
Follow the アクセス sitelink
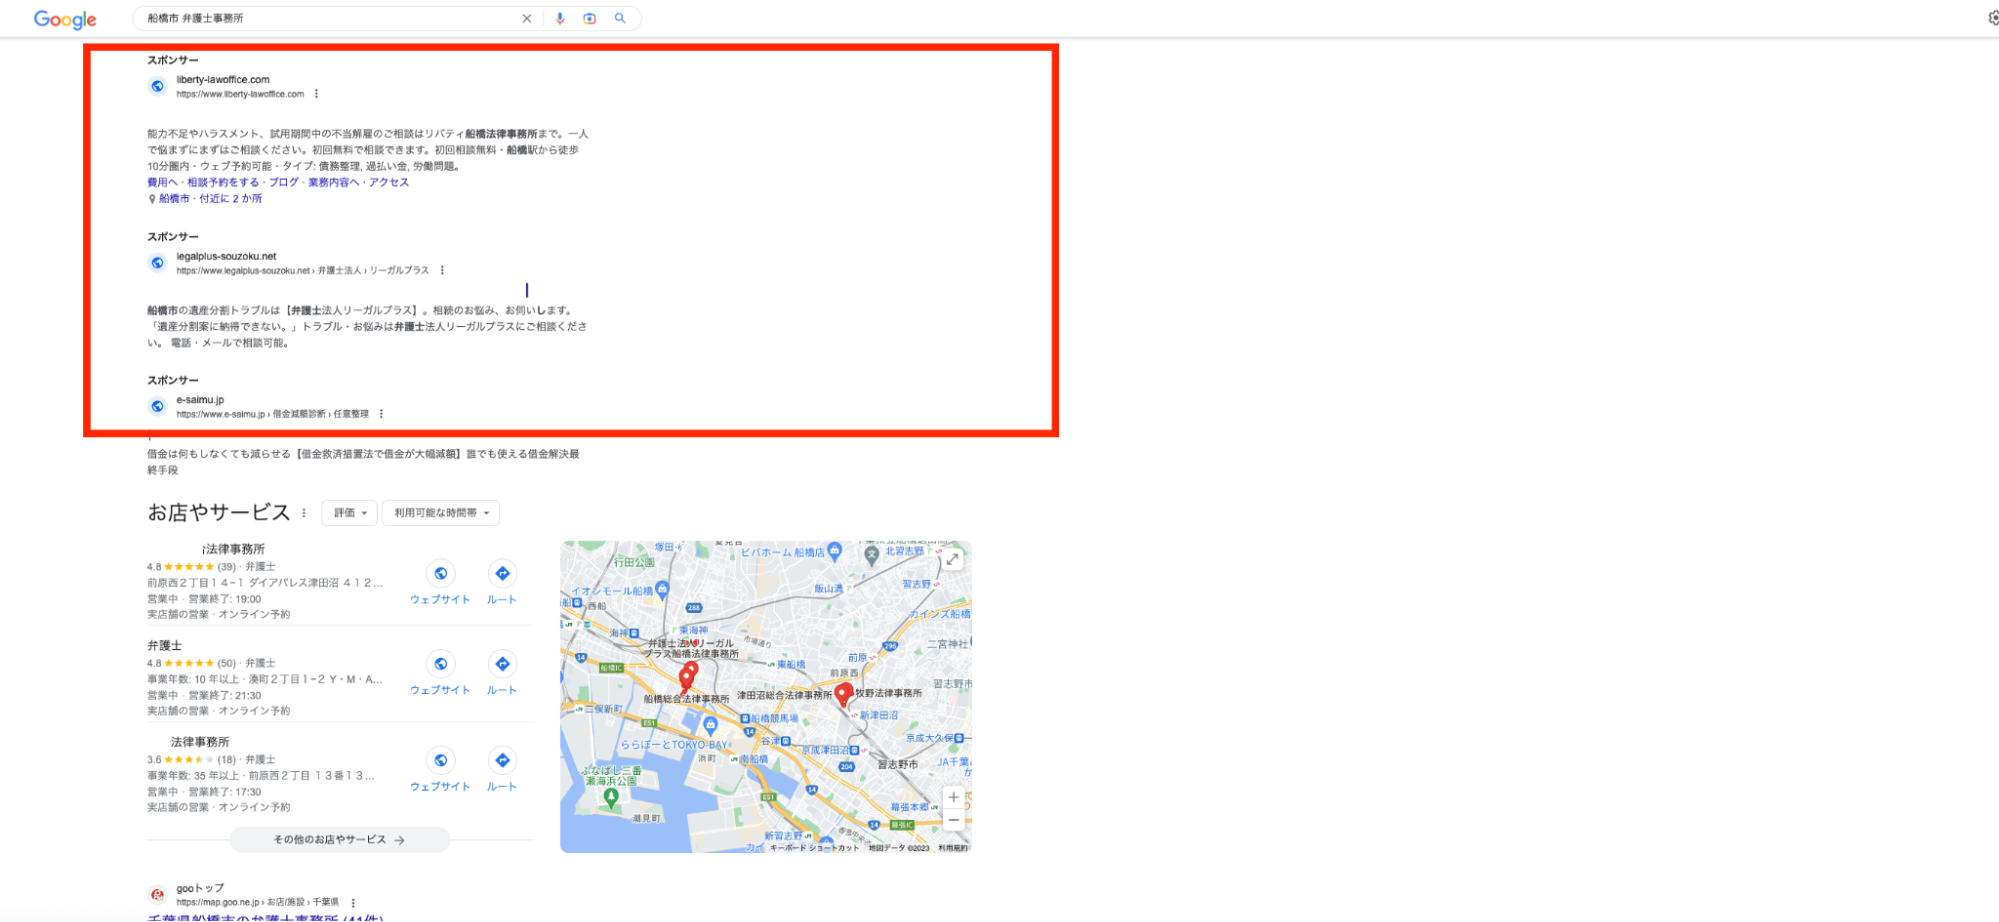[x=389, y=182]
